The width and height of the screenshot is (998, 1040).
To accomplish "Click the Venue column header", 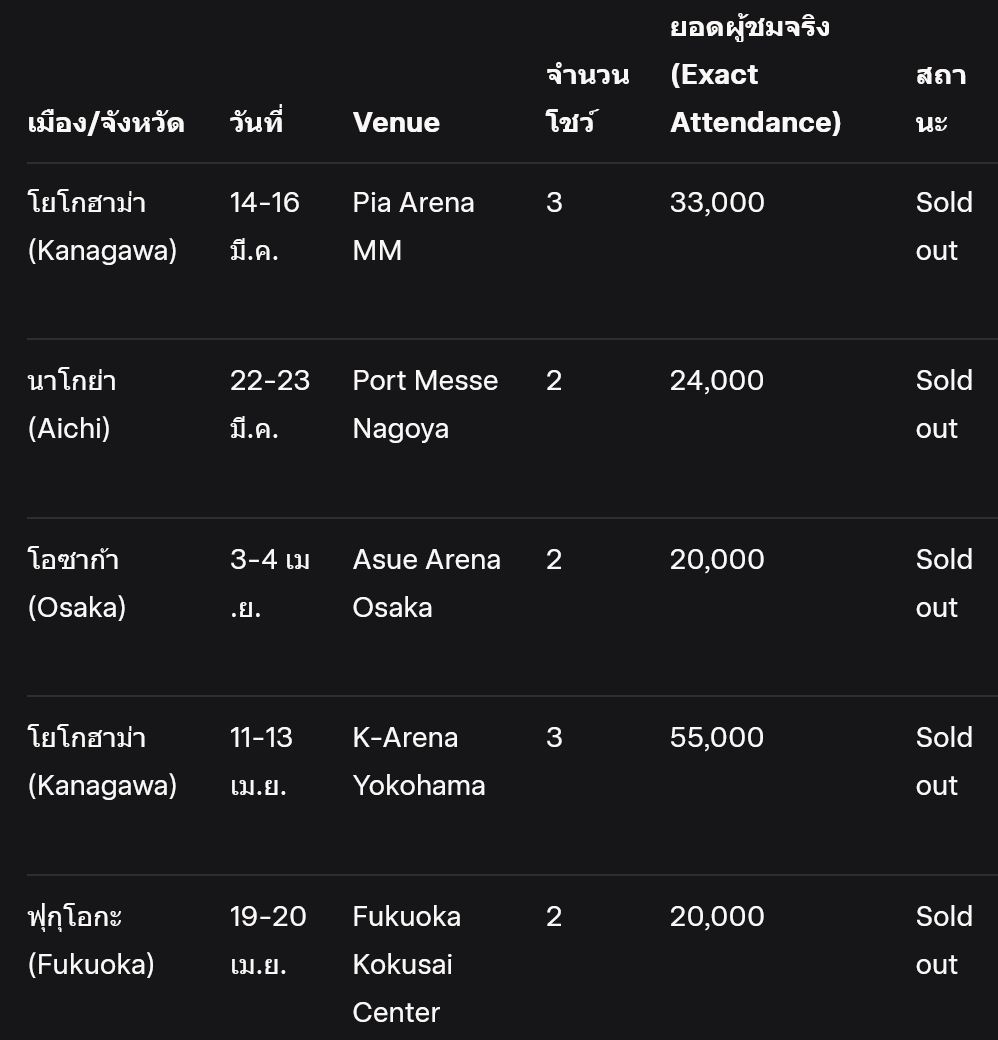I will pyautogui.click(x=396, y=123).
